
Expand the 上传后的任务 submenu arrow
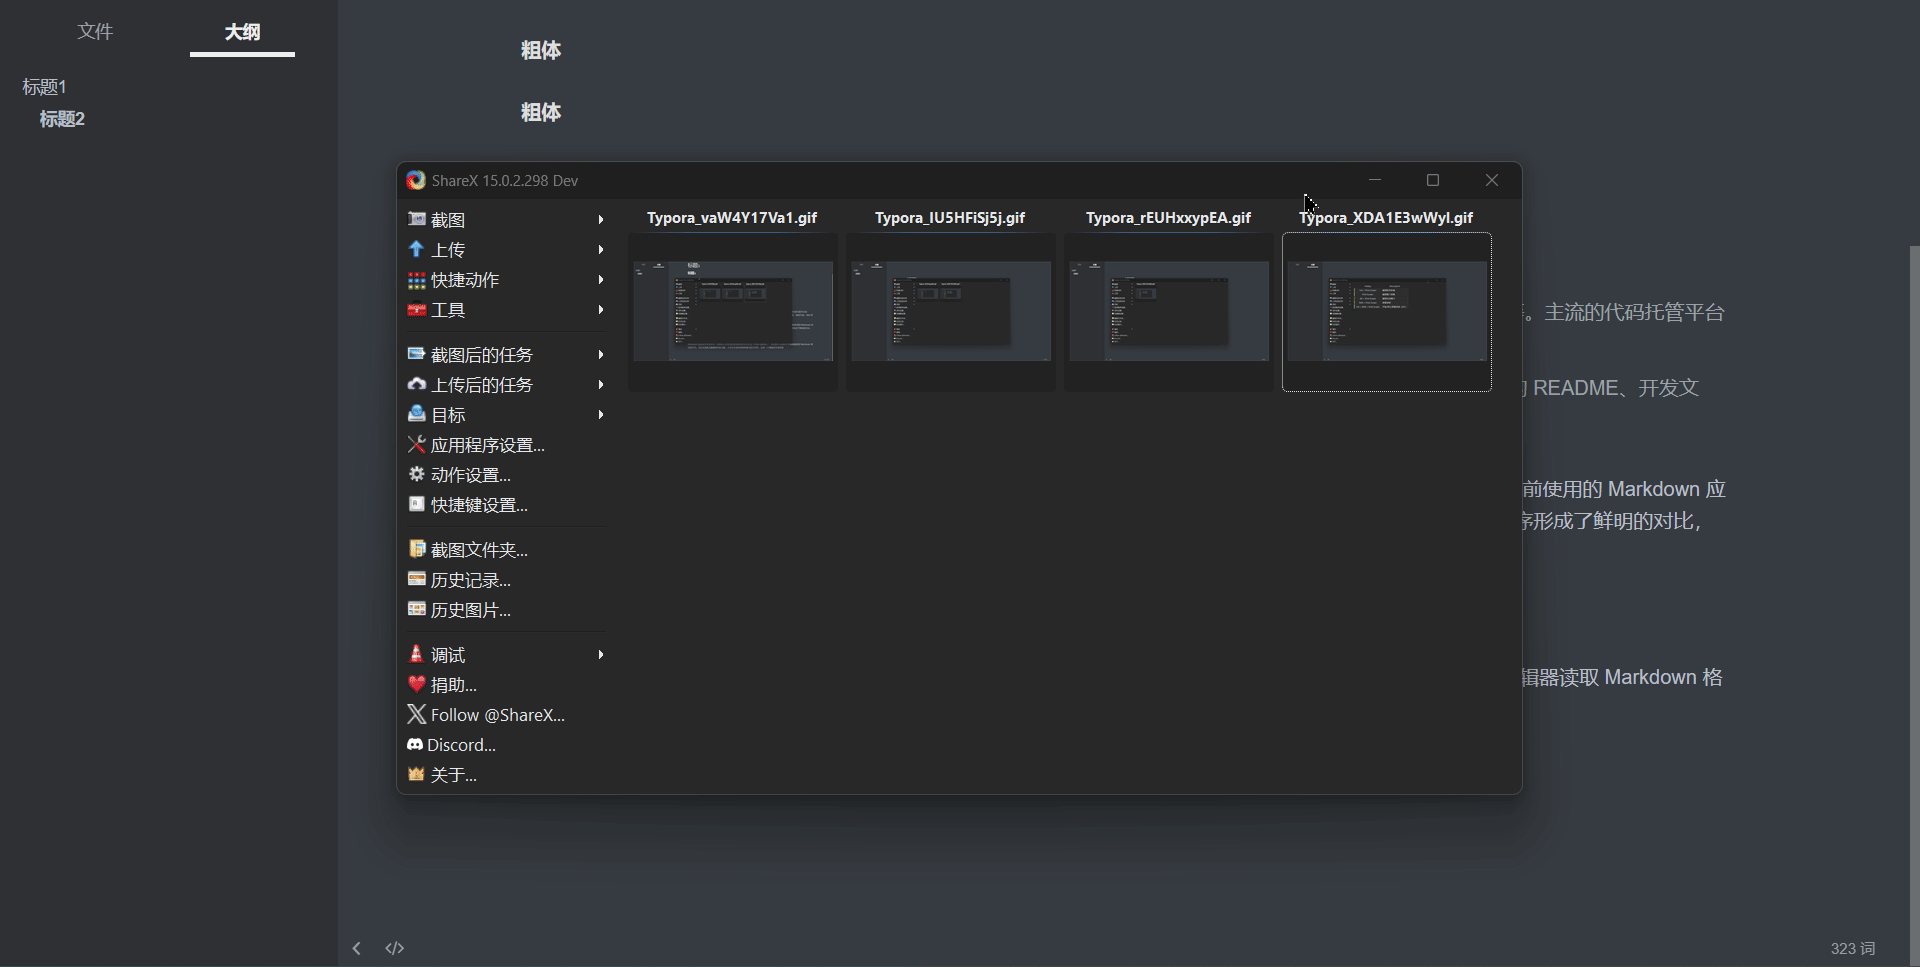point(601,384)
